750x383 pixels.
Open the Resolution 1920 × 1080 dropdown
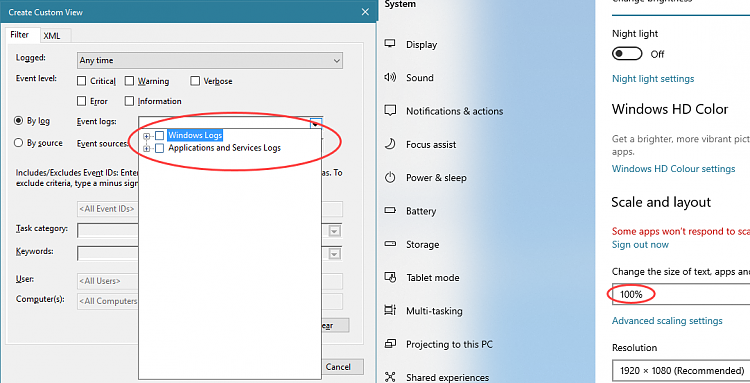tap(681, 371)
